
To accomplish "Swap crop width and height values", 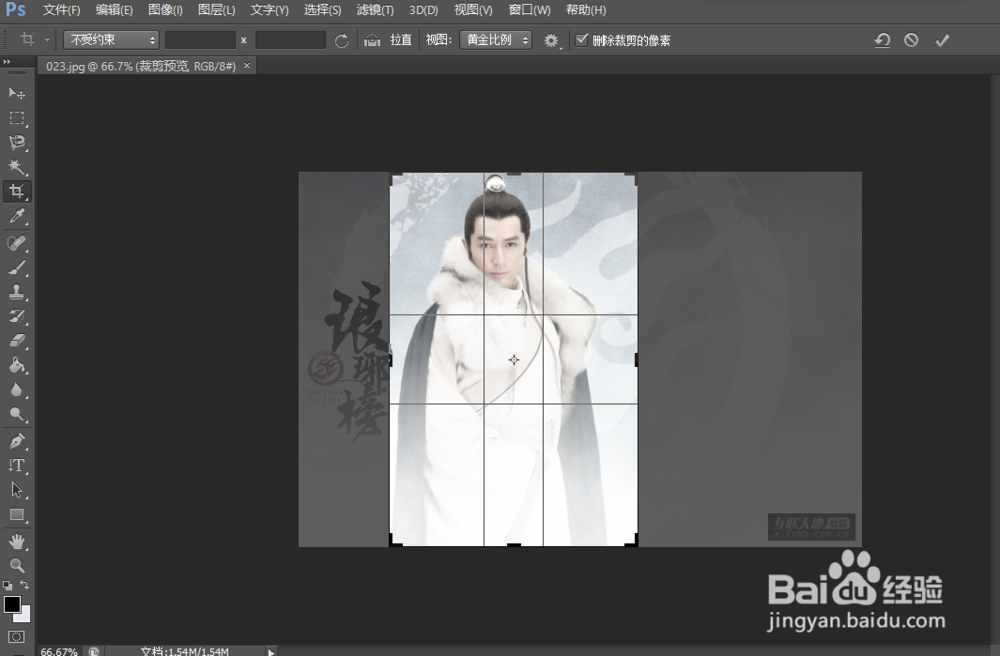I will [342, 41].
